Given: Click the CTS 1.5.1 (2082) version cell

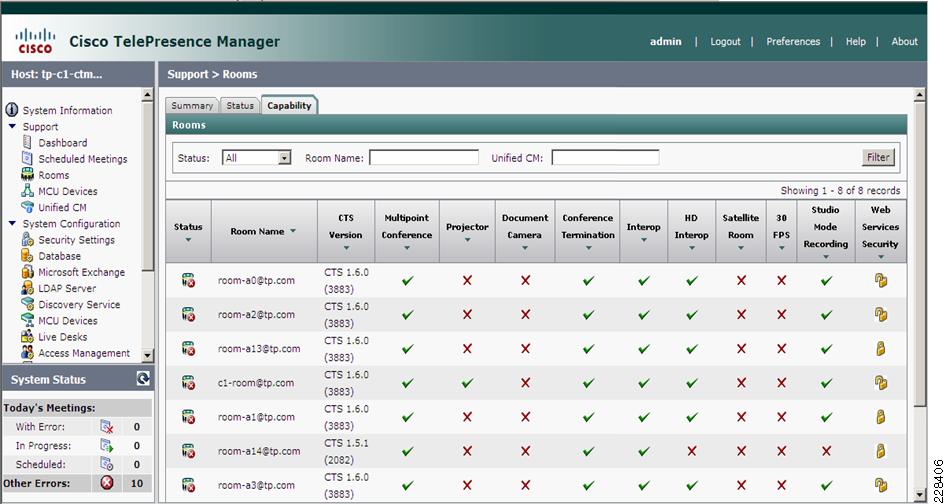Looking at the screenshot, I should (x=346, y=451).
